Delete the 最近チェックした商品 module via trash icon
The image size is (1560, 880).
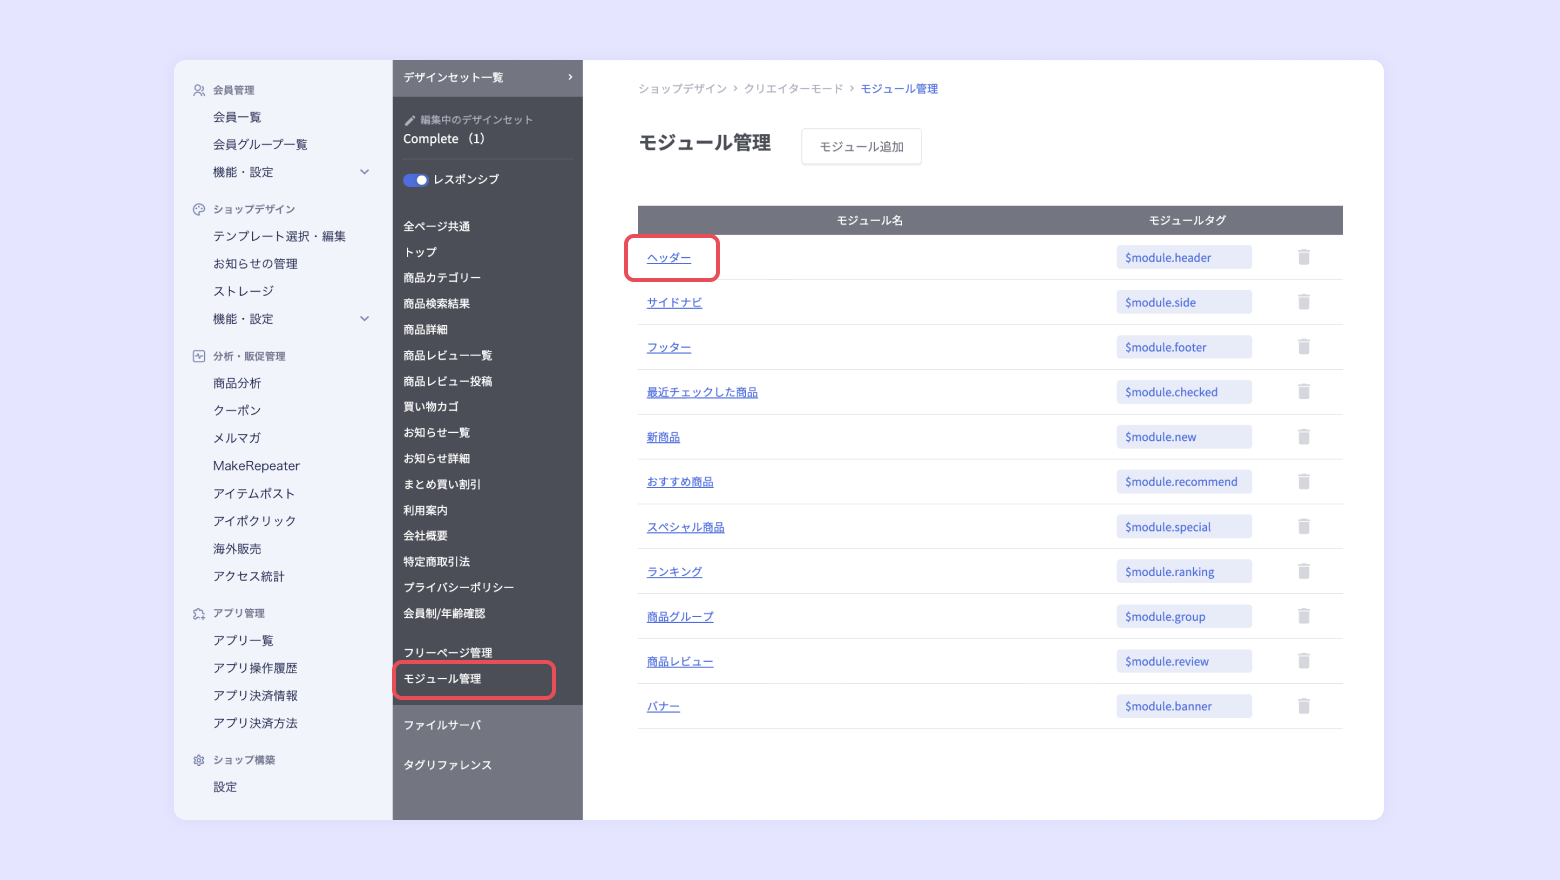(1304, 392)
